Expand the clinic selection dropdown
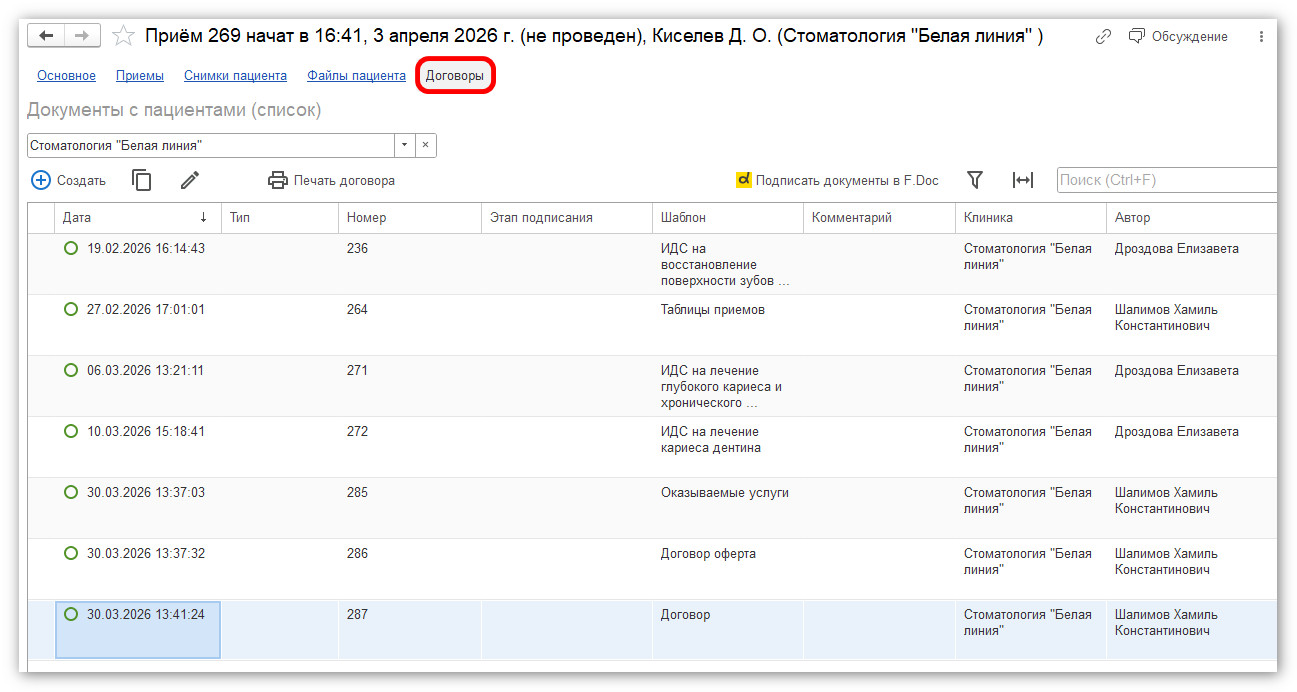This screenshot has width=1297, height=692. [404, 146]
